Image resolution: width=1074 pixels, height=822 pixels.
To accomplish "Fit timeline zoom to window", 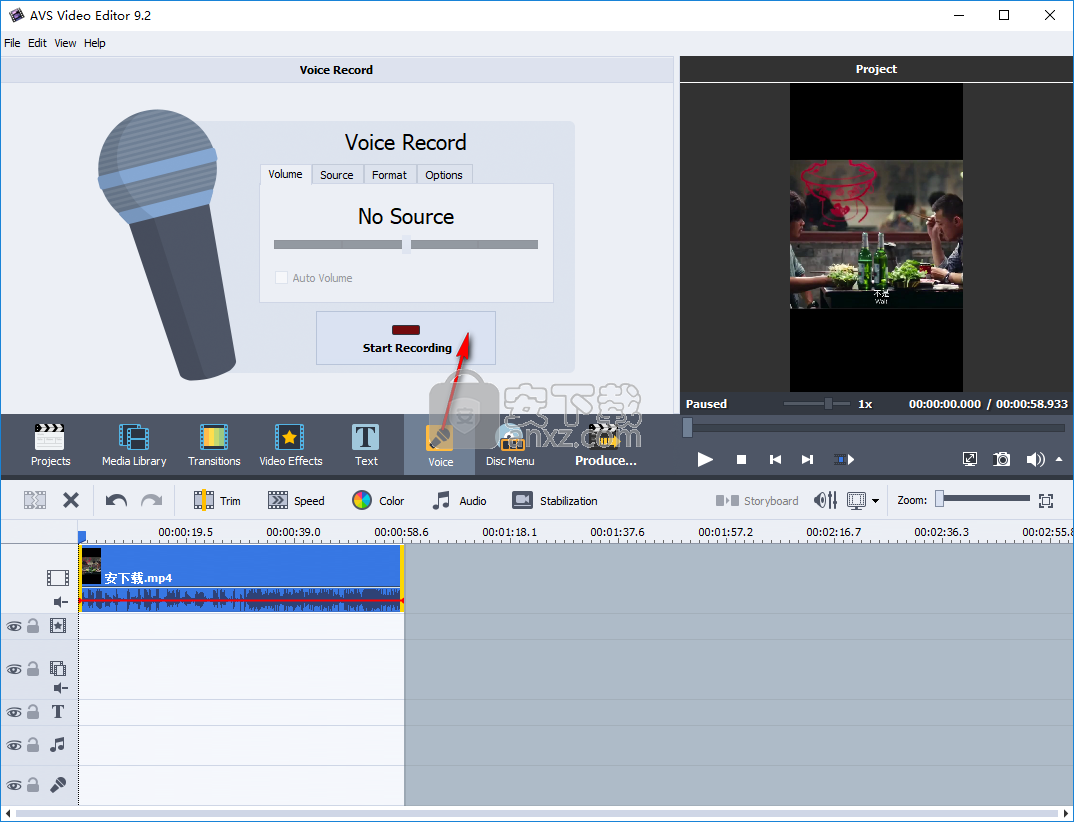I will pyautogui.click(x=1046, y=501).
